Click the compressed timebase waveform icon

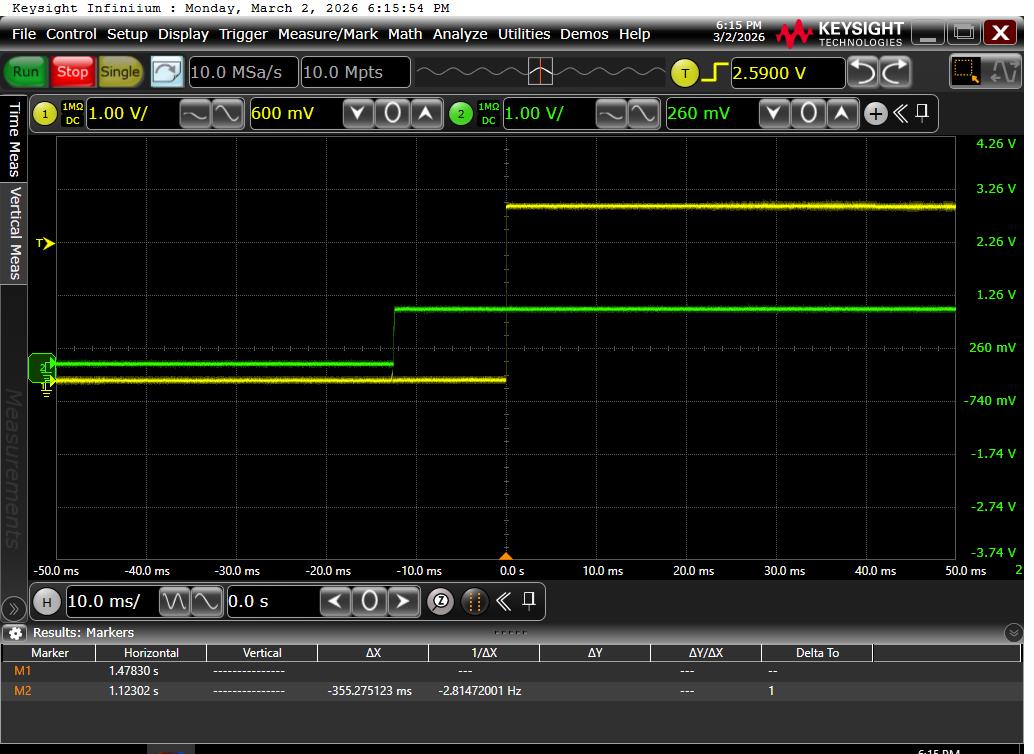point(175,602)
